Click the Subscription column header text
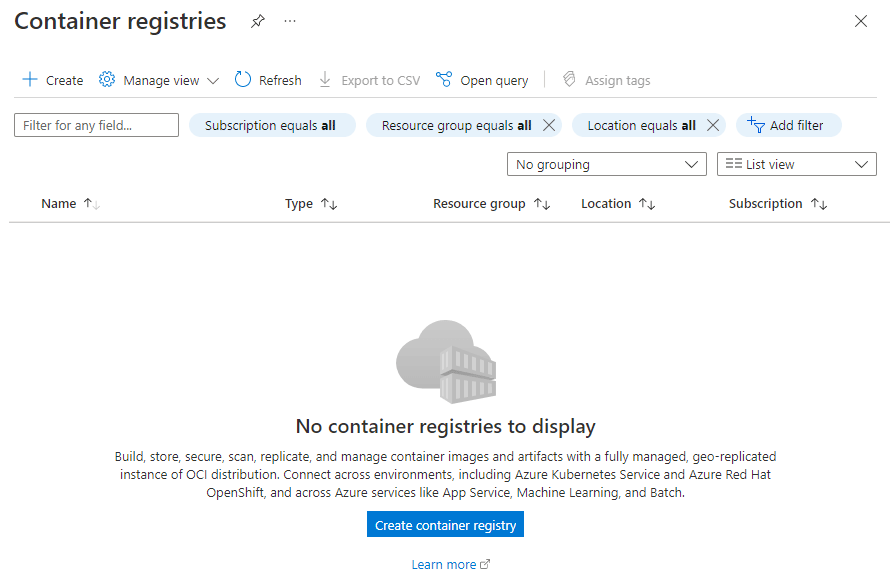890x585 pixels. [765, 204]
